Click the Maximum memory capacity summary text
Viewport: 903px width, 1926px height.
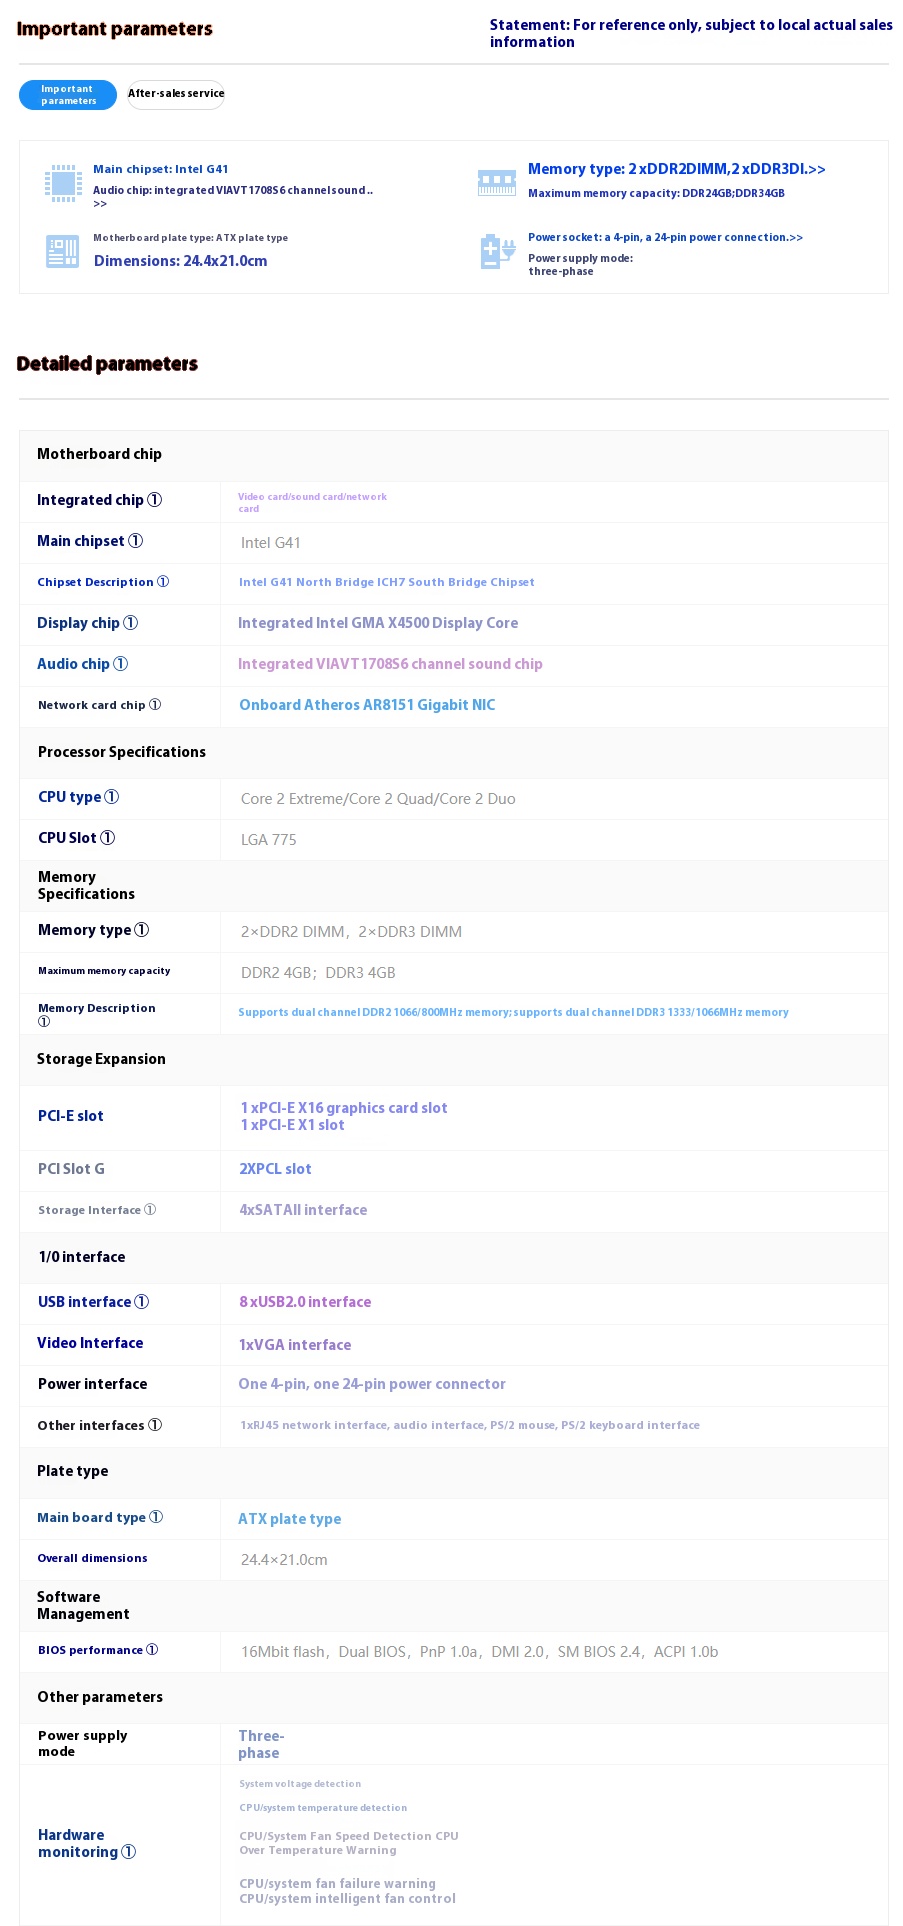[656, 193]
